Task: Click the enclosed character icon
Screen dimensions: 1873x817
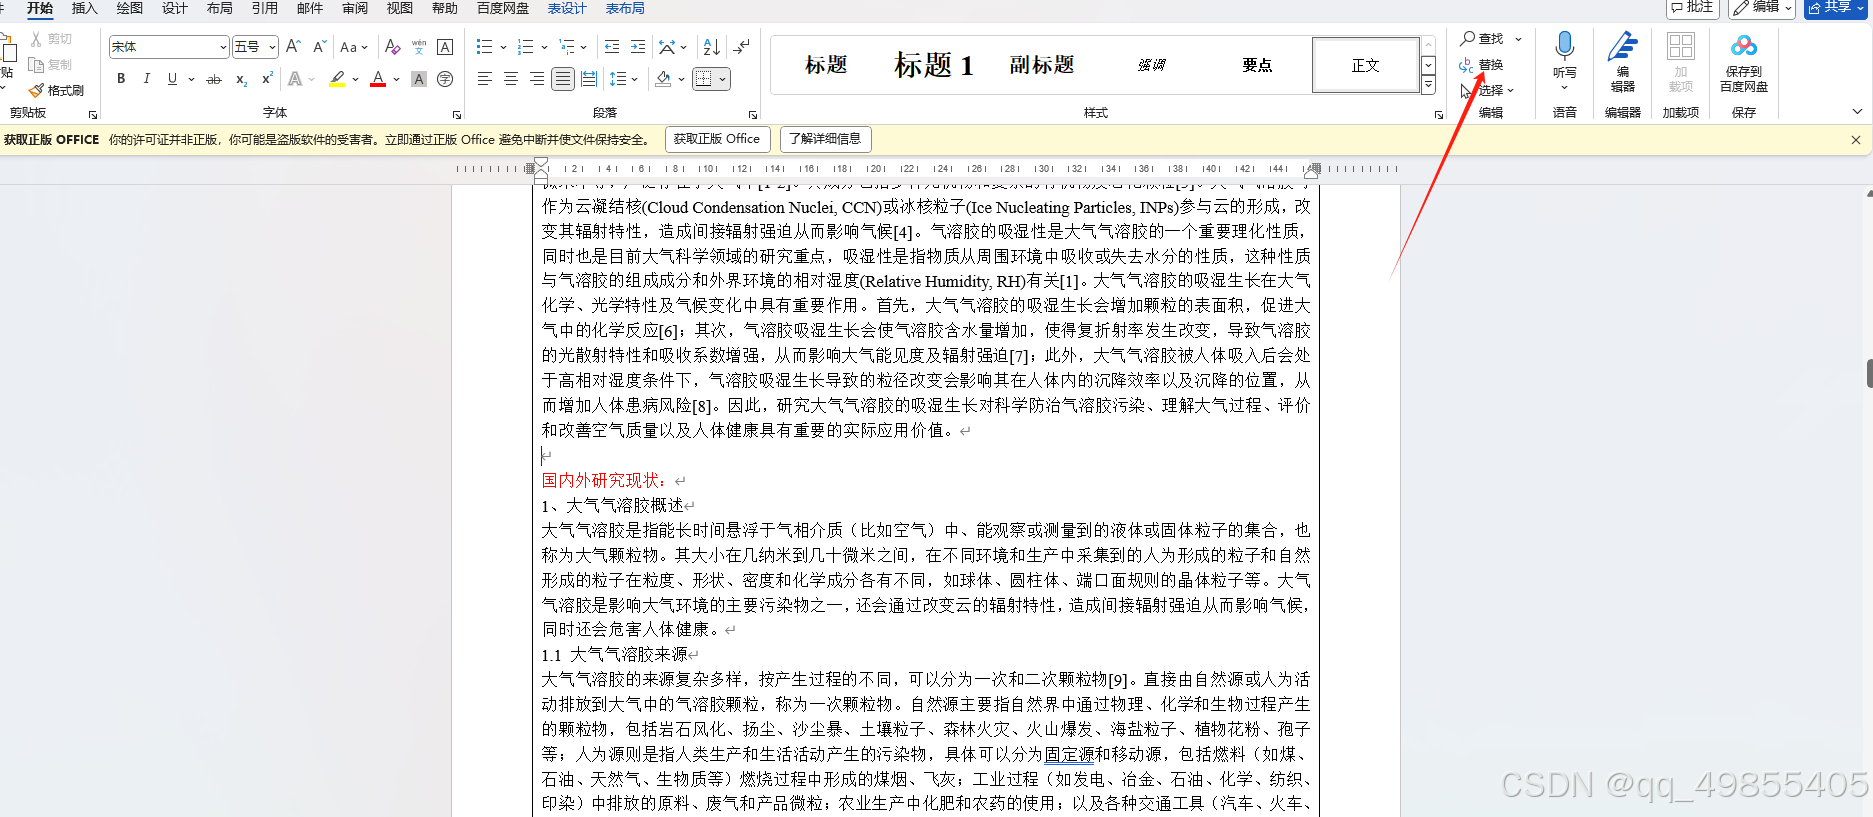Action: [x=445, y=79]
